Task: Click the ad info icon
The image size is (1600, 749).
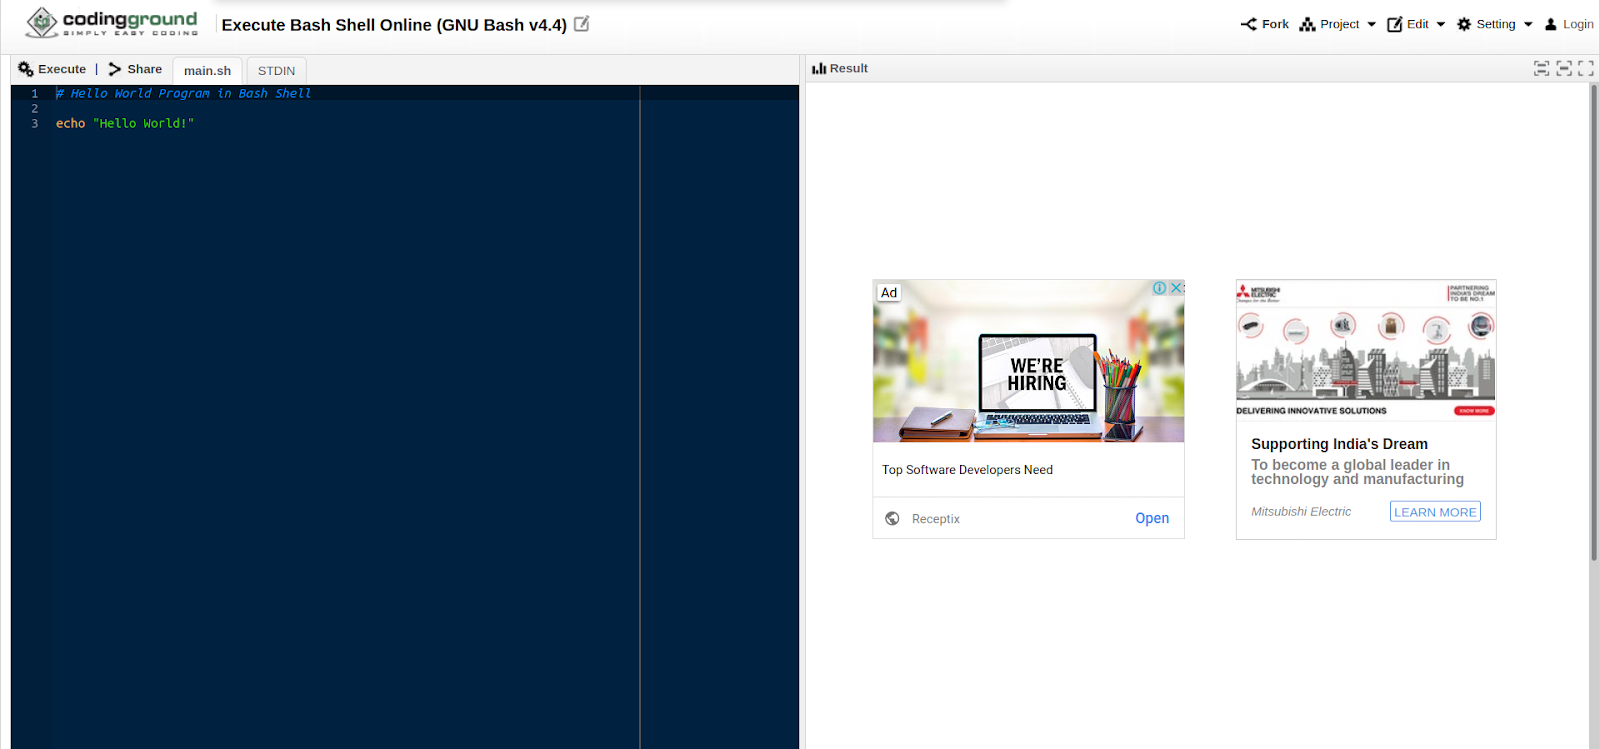Action: point(1159,288)
